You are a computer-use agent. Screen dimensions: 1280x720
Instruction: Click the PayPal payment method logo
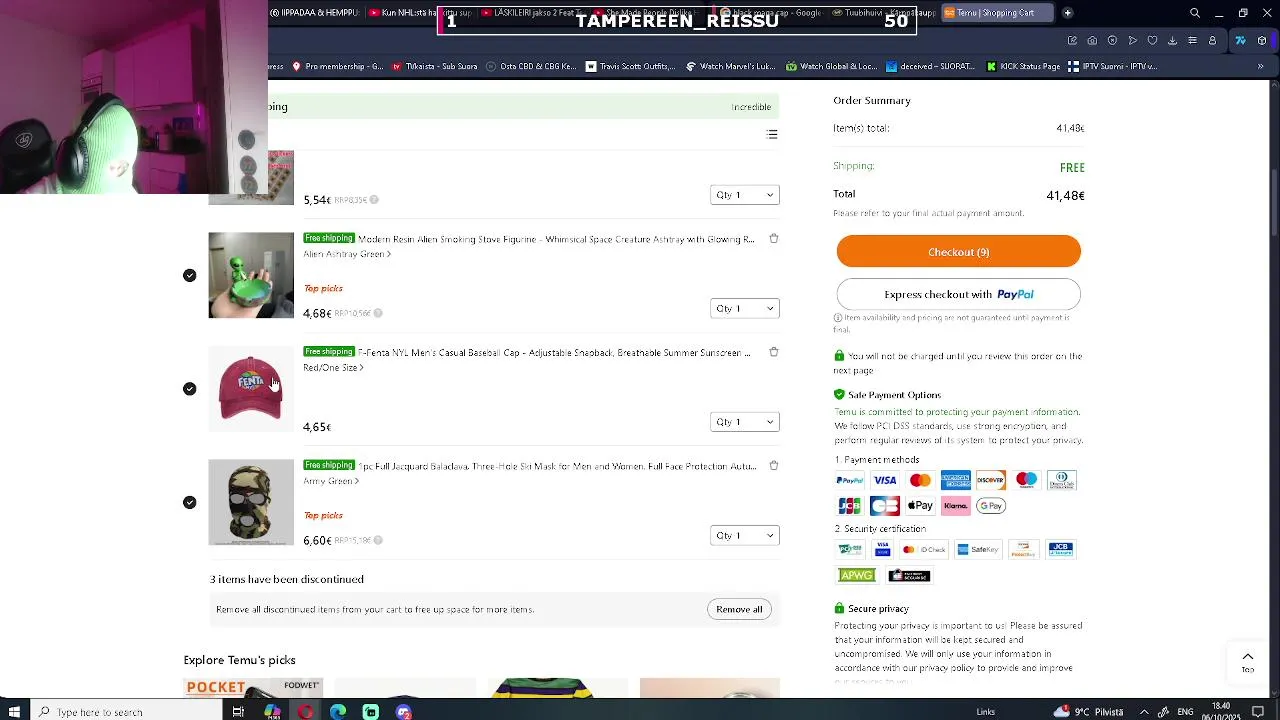coord(850,480)
